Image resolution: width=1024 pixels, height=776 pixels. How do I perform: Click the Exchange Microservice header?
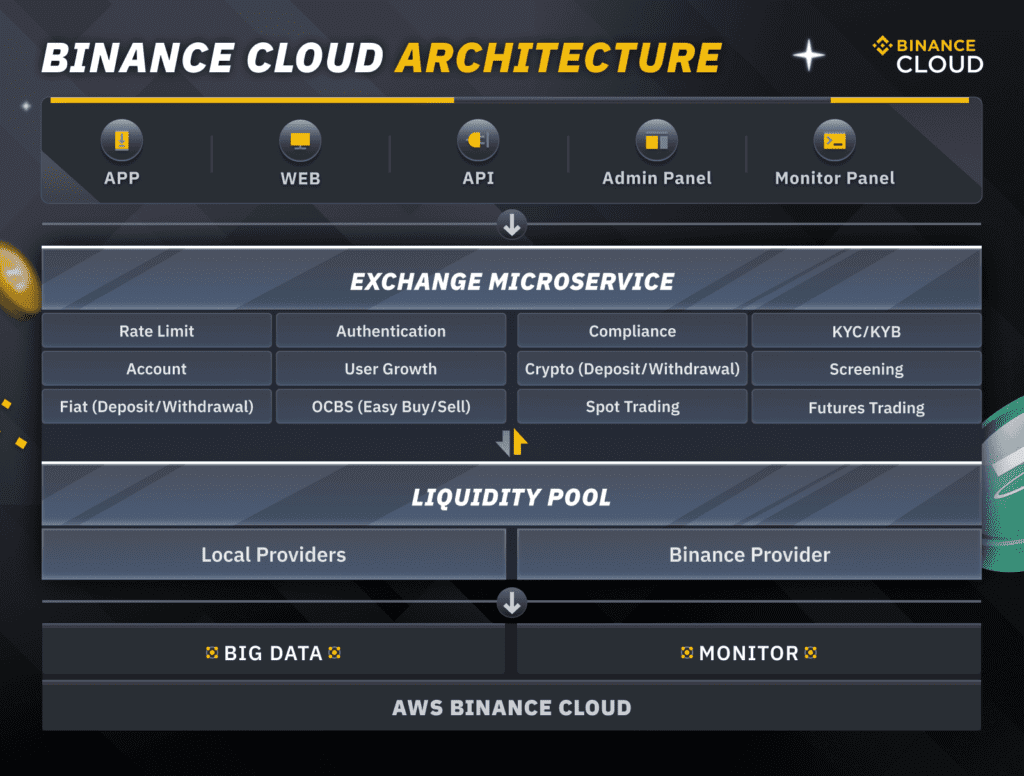(x=511, y=279)
